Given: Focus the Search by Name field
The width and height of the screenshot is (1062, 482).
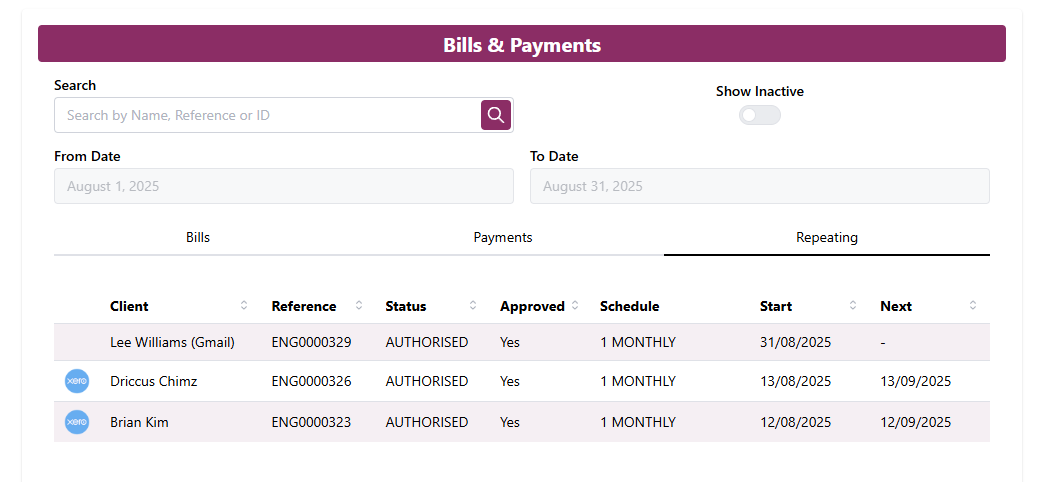Looking at the screenshot, I should click(x=267, y=115).
